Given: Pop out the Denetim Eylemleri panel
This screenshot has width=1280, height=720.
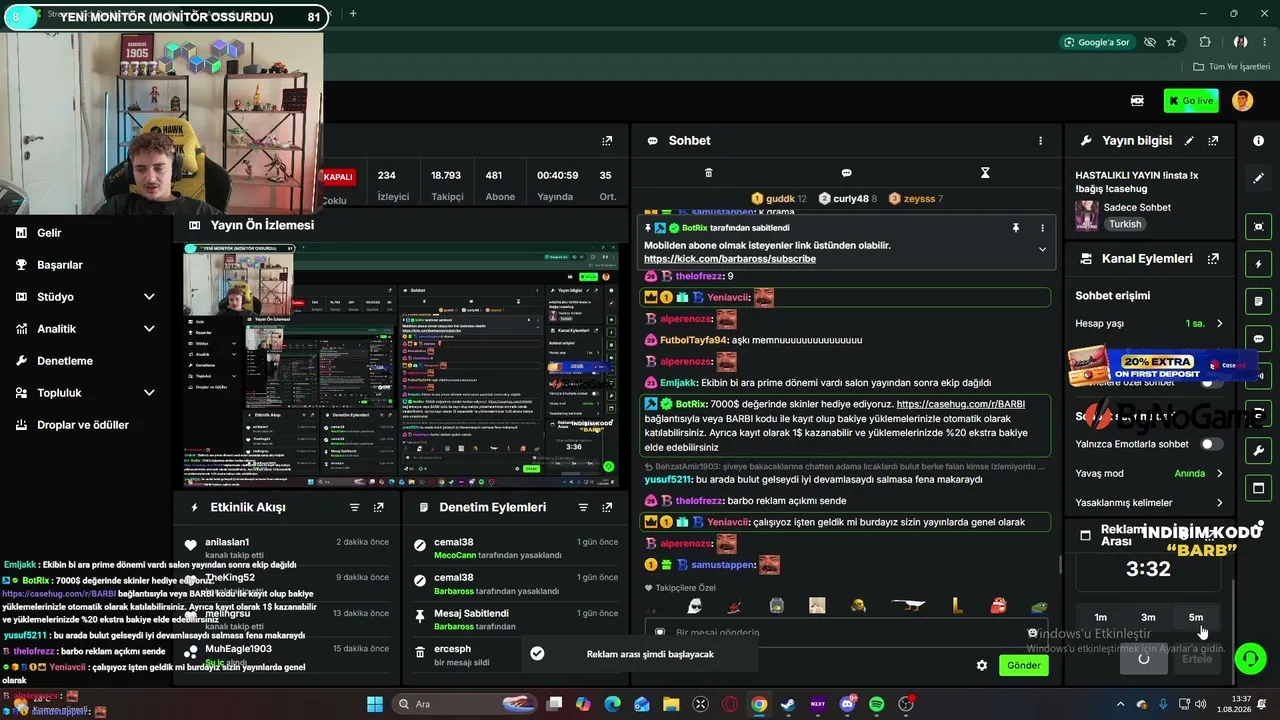Looking at the screenshot, I should pyautogui.click(x=607, y=508).
